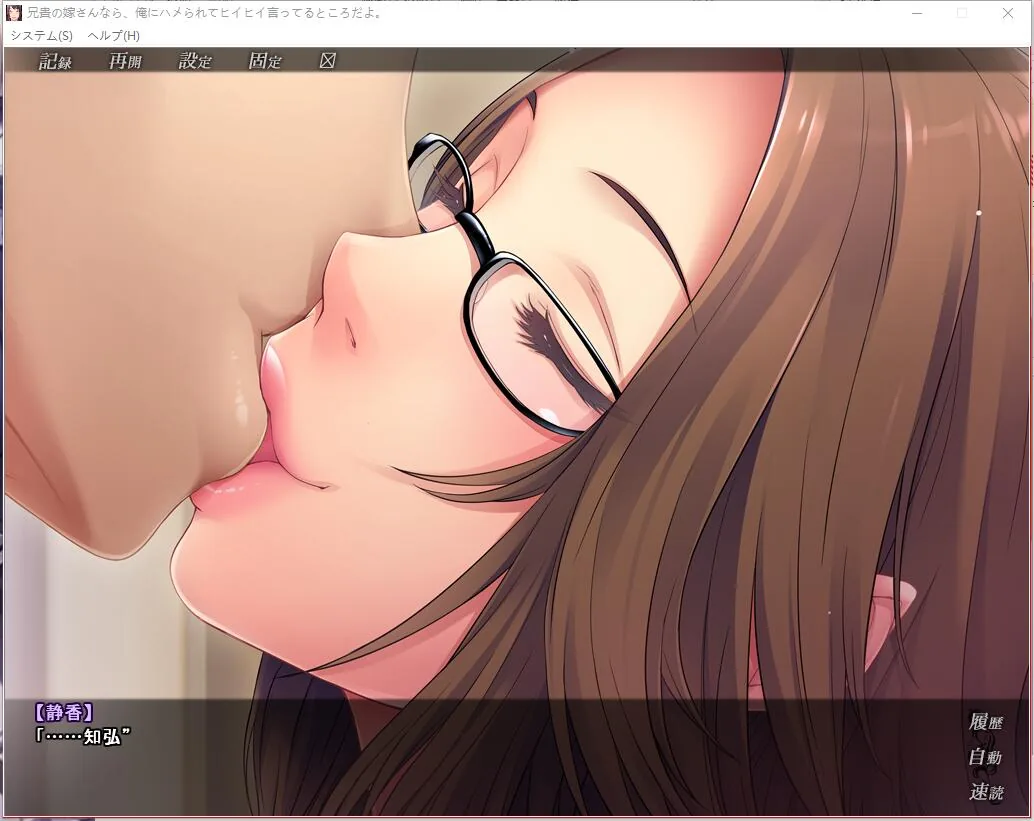Image resolution: width=1034 pixels, height=821 pixels.
Task: Open the システム(S) menu
Action: click(x=42, y=36)
